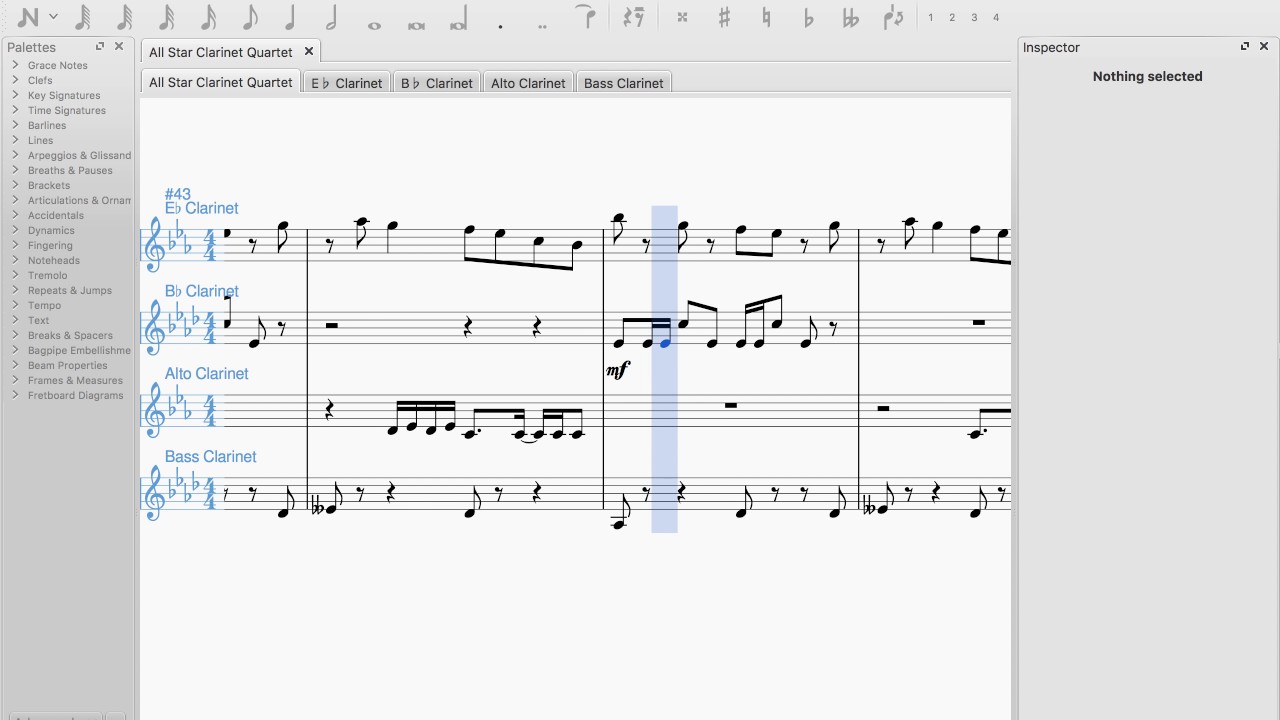Toggle the double augmentation dot

click(x=542, y=26)
